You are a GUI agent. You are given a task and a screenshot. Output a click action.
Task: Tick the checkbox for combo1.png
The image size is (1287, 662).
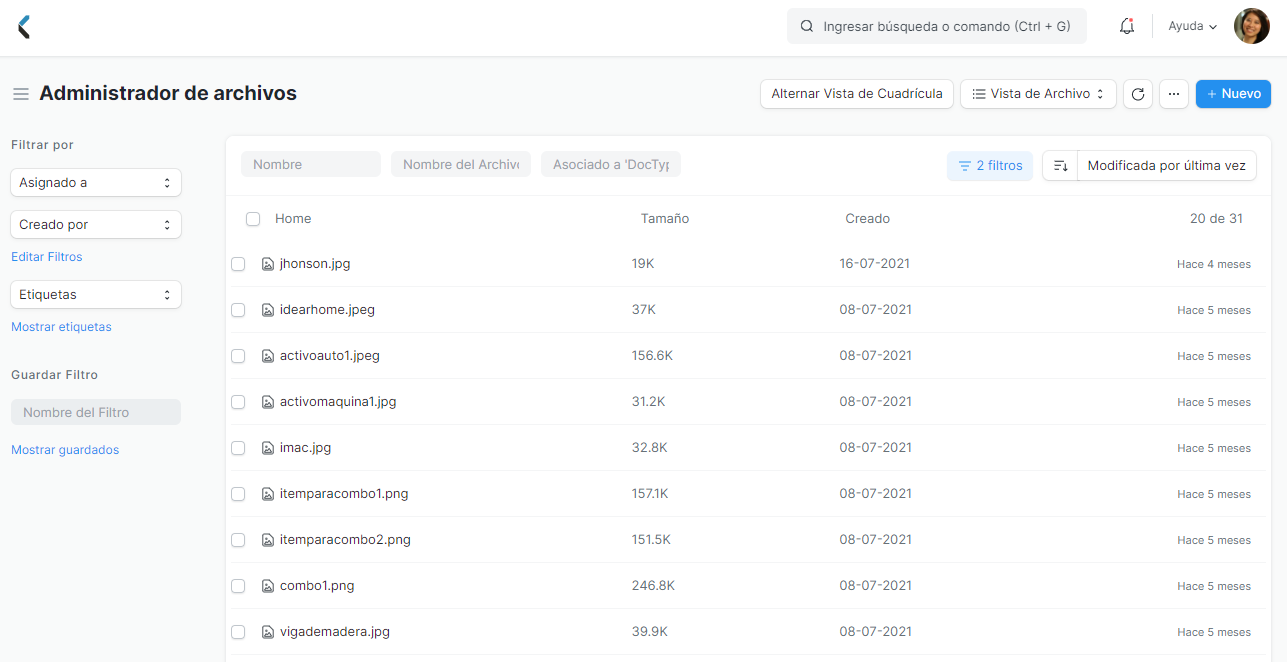tap(238, 586)
